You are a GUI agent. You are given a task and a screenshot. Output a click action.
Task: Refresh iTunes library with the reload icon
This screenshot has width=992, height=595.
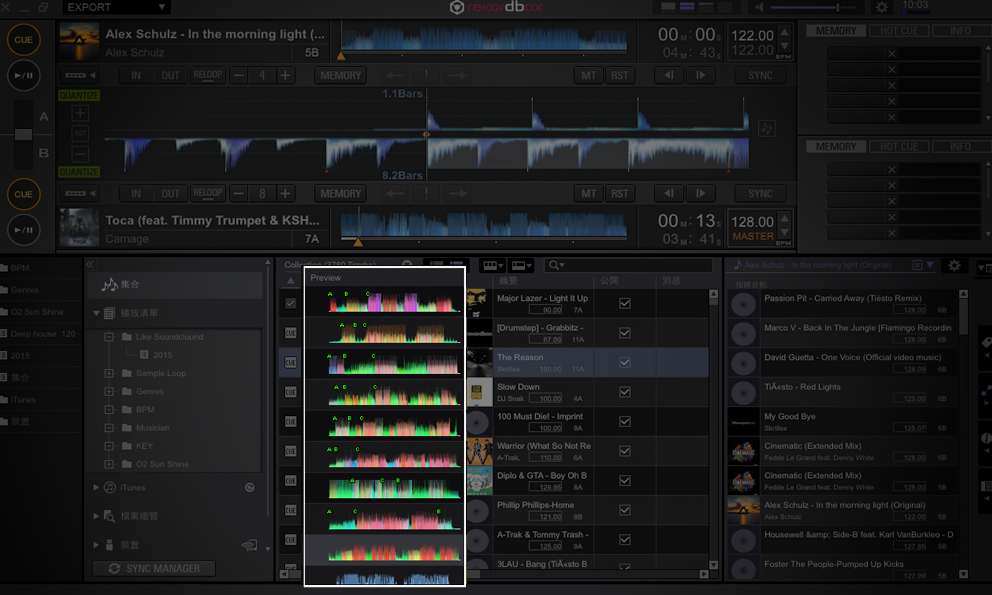point(250,487)
